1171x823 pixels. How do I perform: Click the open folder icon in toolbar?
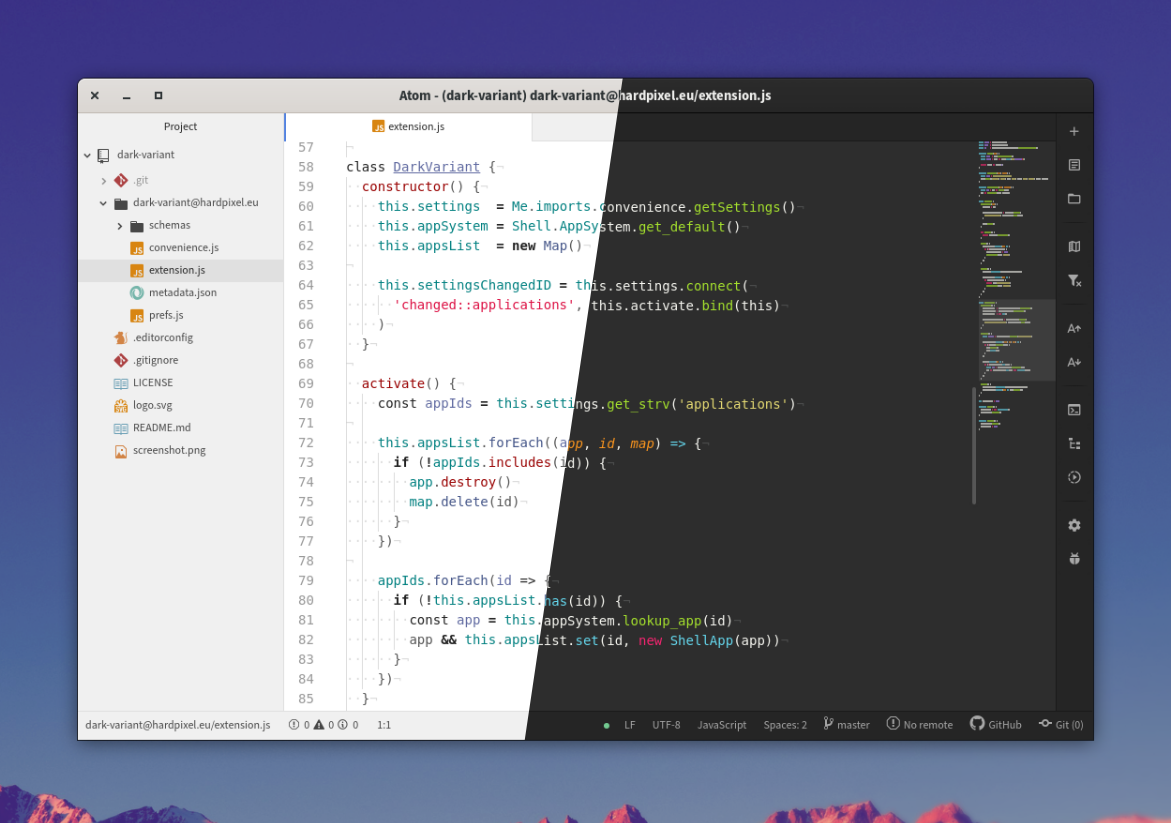1074,199
